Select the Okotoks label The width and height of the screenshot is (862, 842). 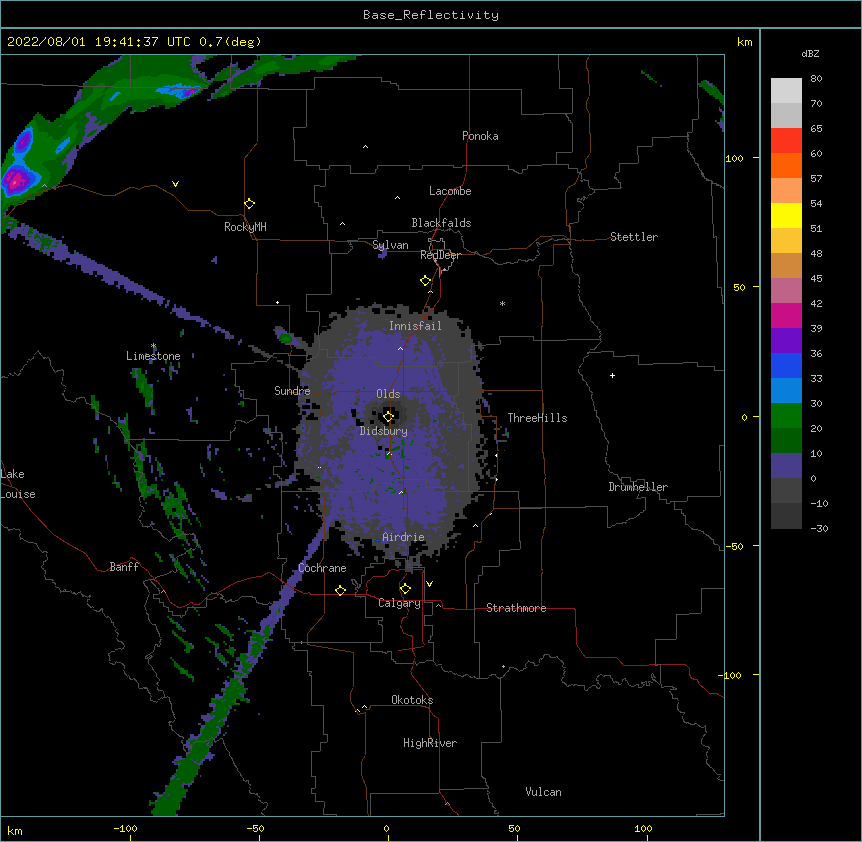tap(412, 700)
